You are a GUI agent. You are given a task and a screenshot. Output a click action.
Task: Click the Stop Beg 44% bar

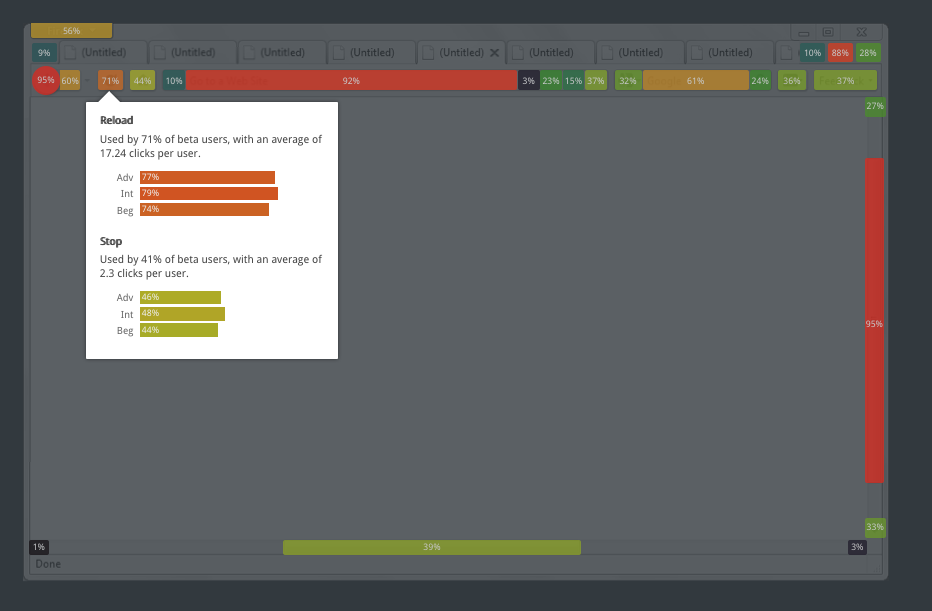pyautogui.click(x=179, y=330)
